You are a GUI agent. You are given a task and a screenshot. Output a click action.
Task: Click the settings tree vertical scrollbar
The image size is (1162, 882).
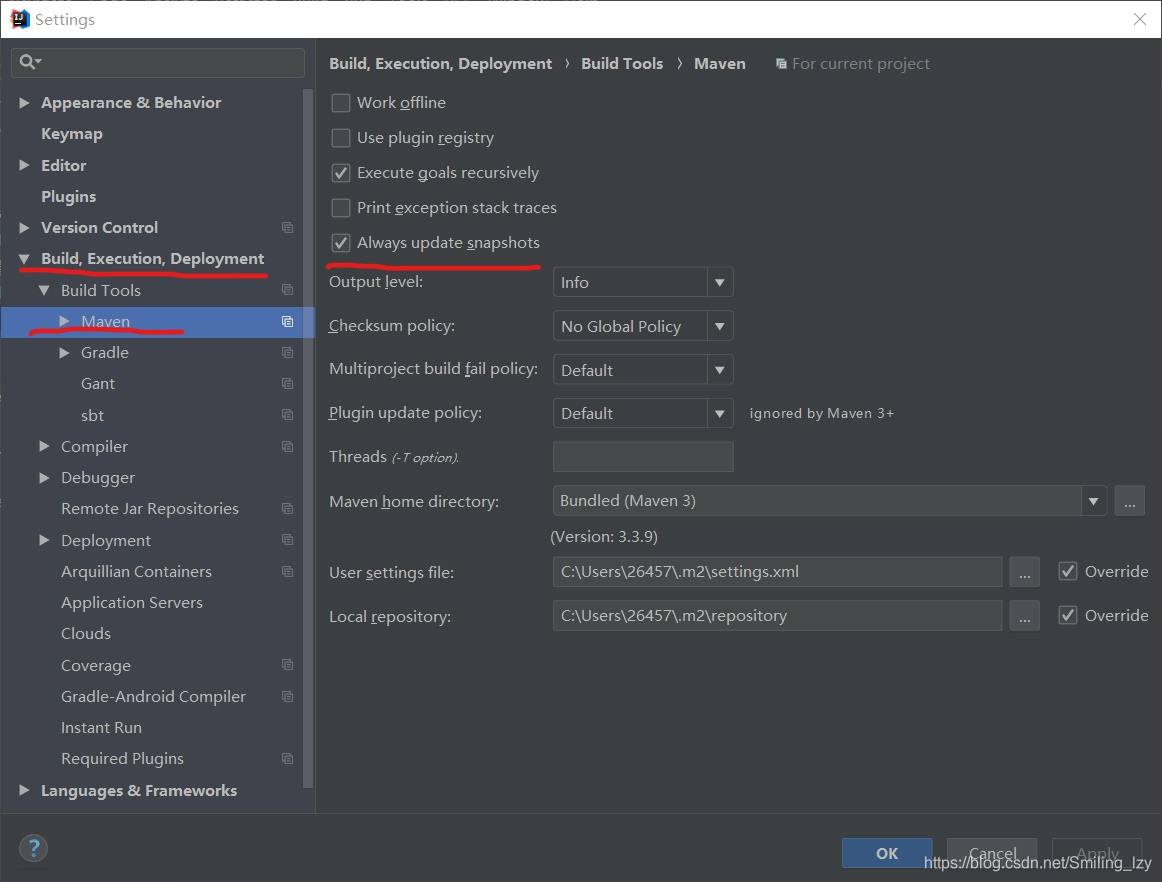tap(308, 438)
